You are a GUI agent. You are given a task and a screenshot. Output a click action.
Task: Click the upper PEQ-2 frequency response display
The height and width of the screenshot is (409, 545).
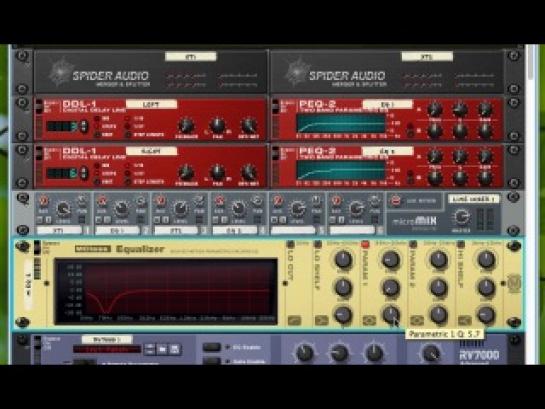click(341, 123)
